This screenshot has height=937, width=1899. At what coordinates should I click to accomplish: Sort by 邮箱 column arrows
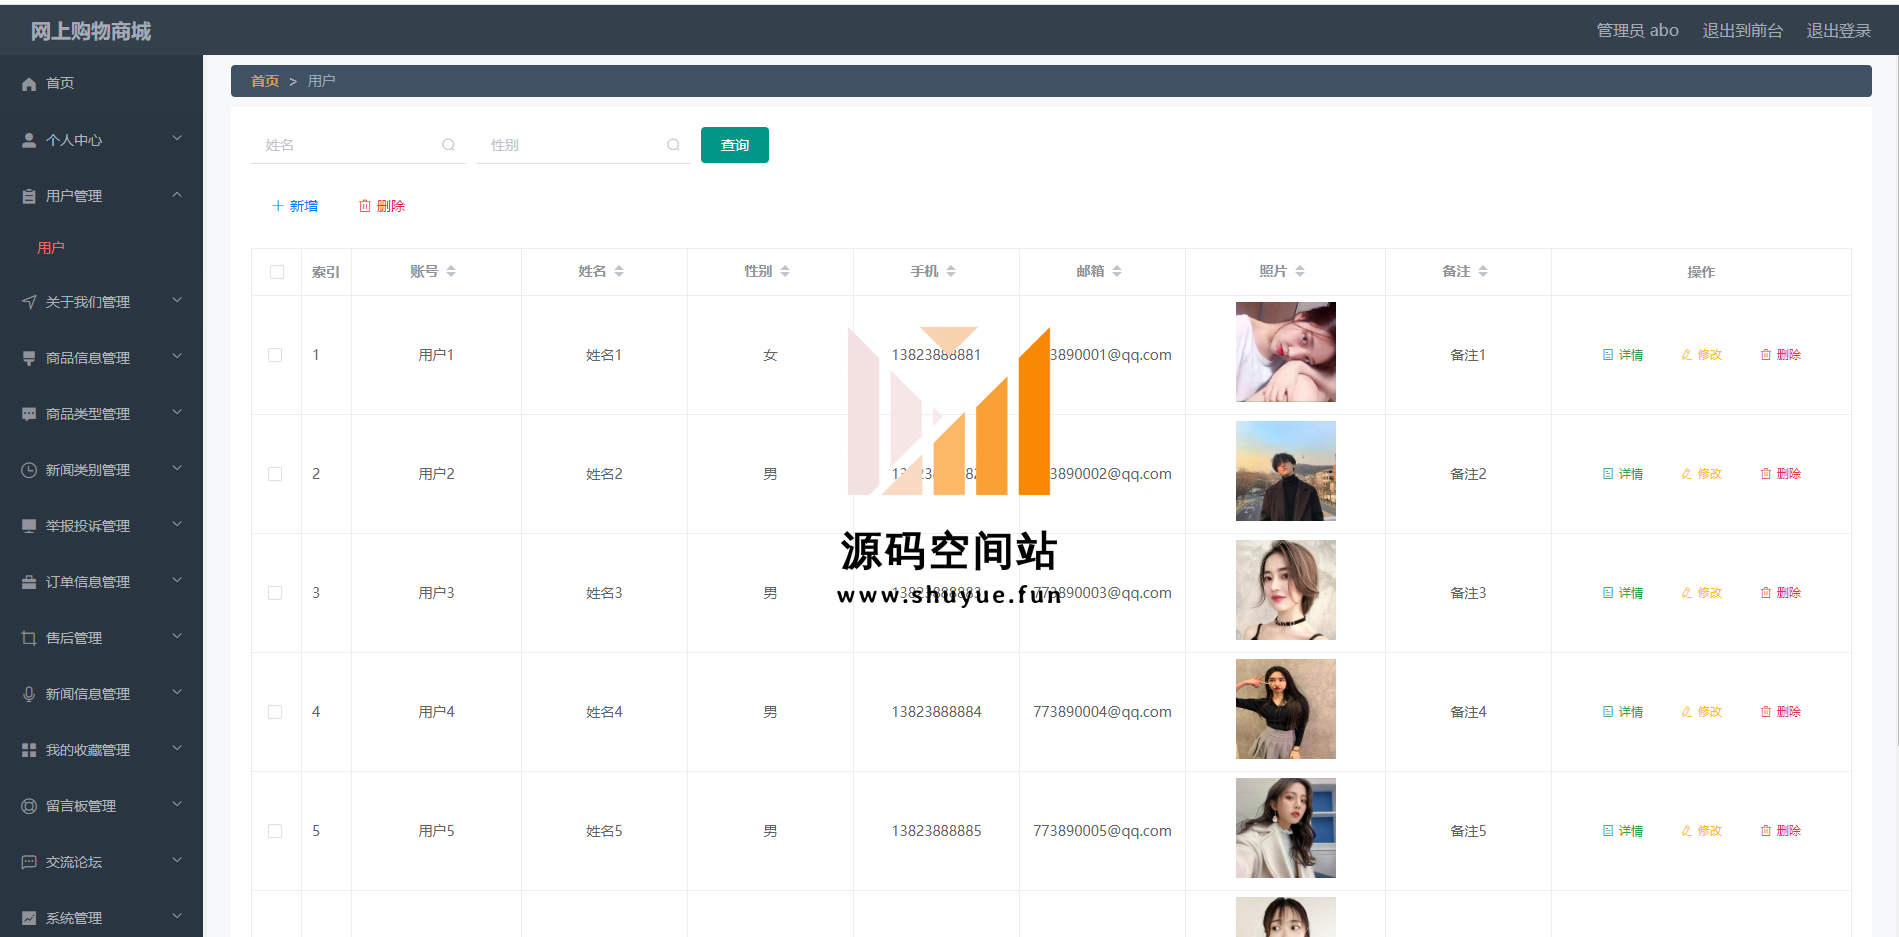[x=1117, y=271]
